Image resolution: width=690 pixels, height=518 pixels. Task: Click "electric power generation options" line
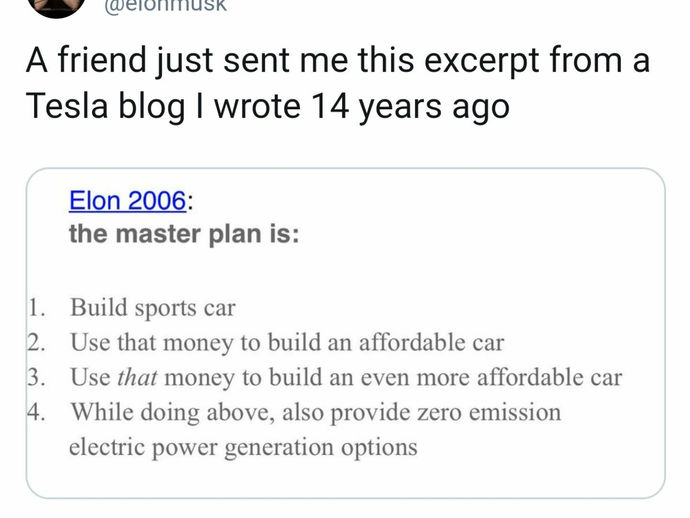[242, 446]
